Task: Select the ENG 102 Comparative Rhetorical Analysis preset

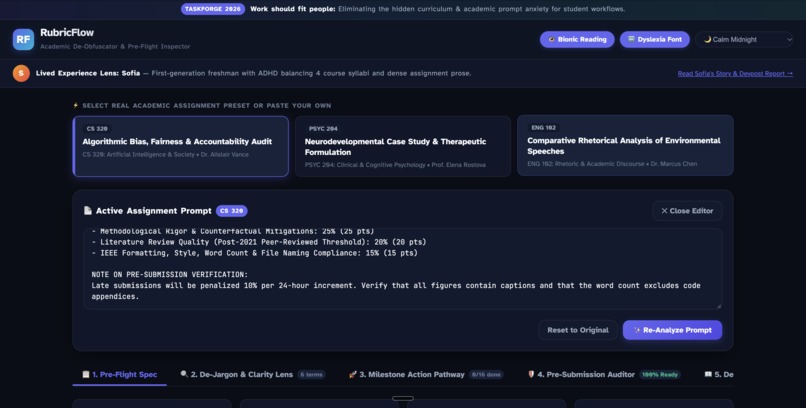Action: (x=625, y=146)
